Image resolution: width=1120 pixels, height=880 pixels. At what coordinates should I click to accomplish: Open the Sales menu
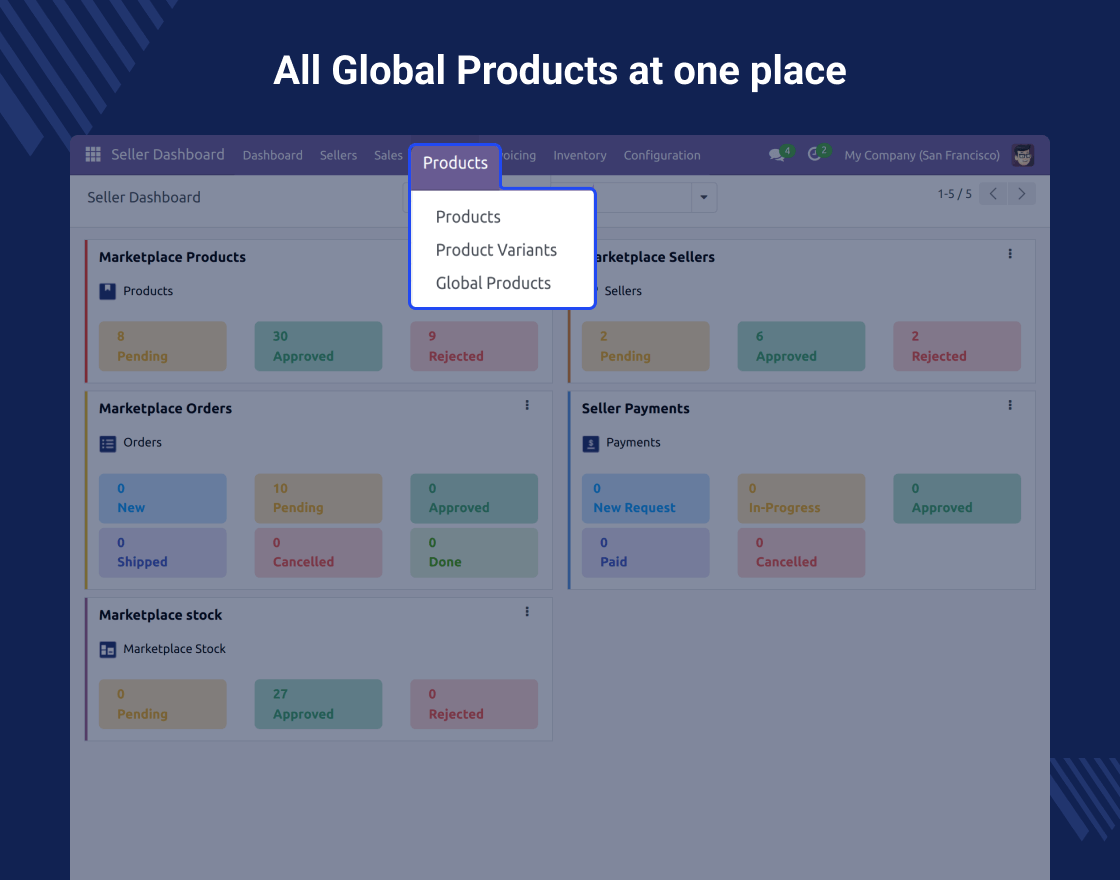(x=389, y=155)
